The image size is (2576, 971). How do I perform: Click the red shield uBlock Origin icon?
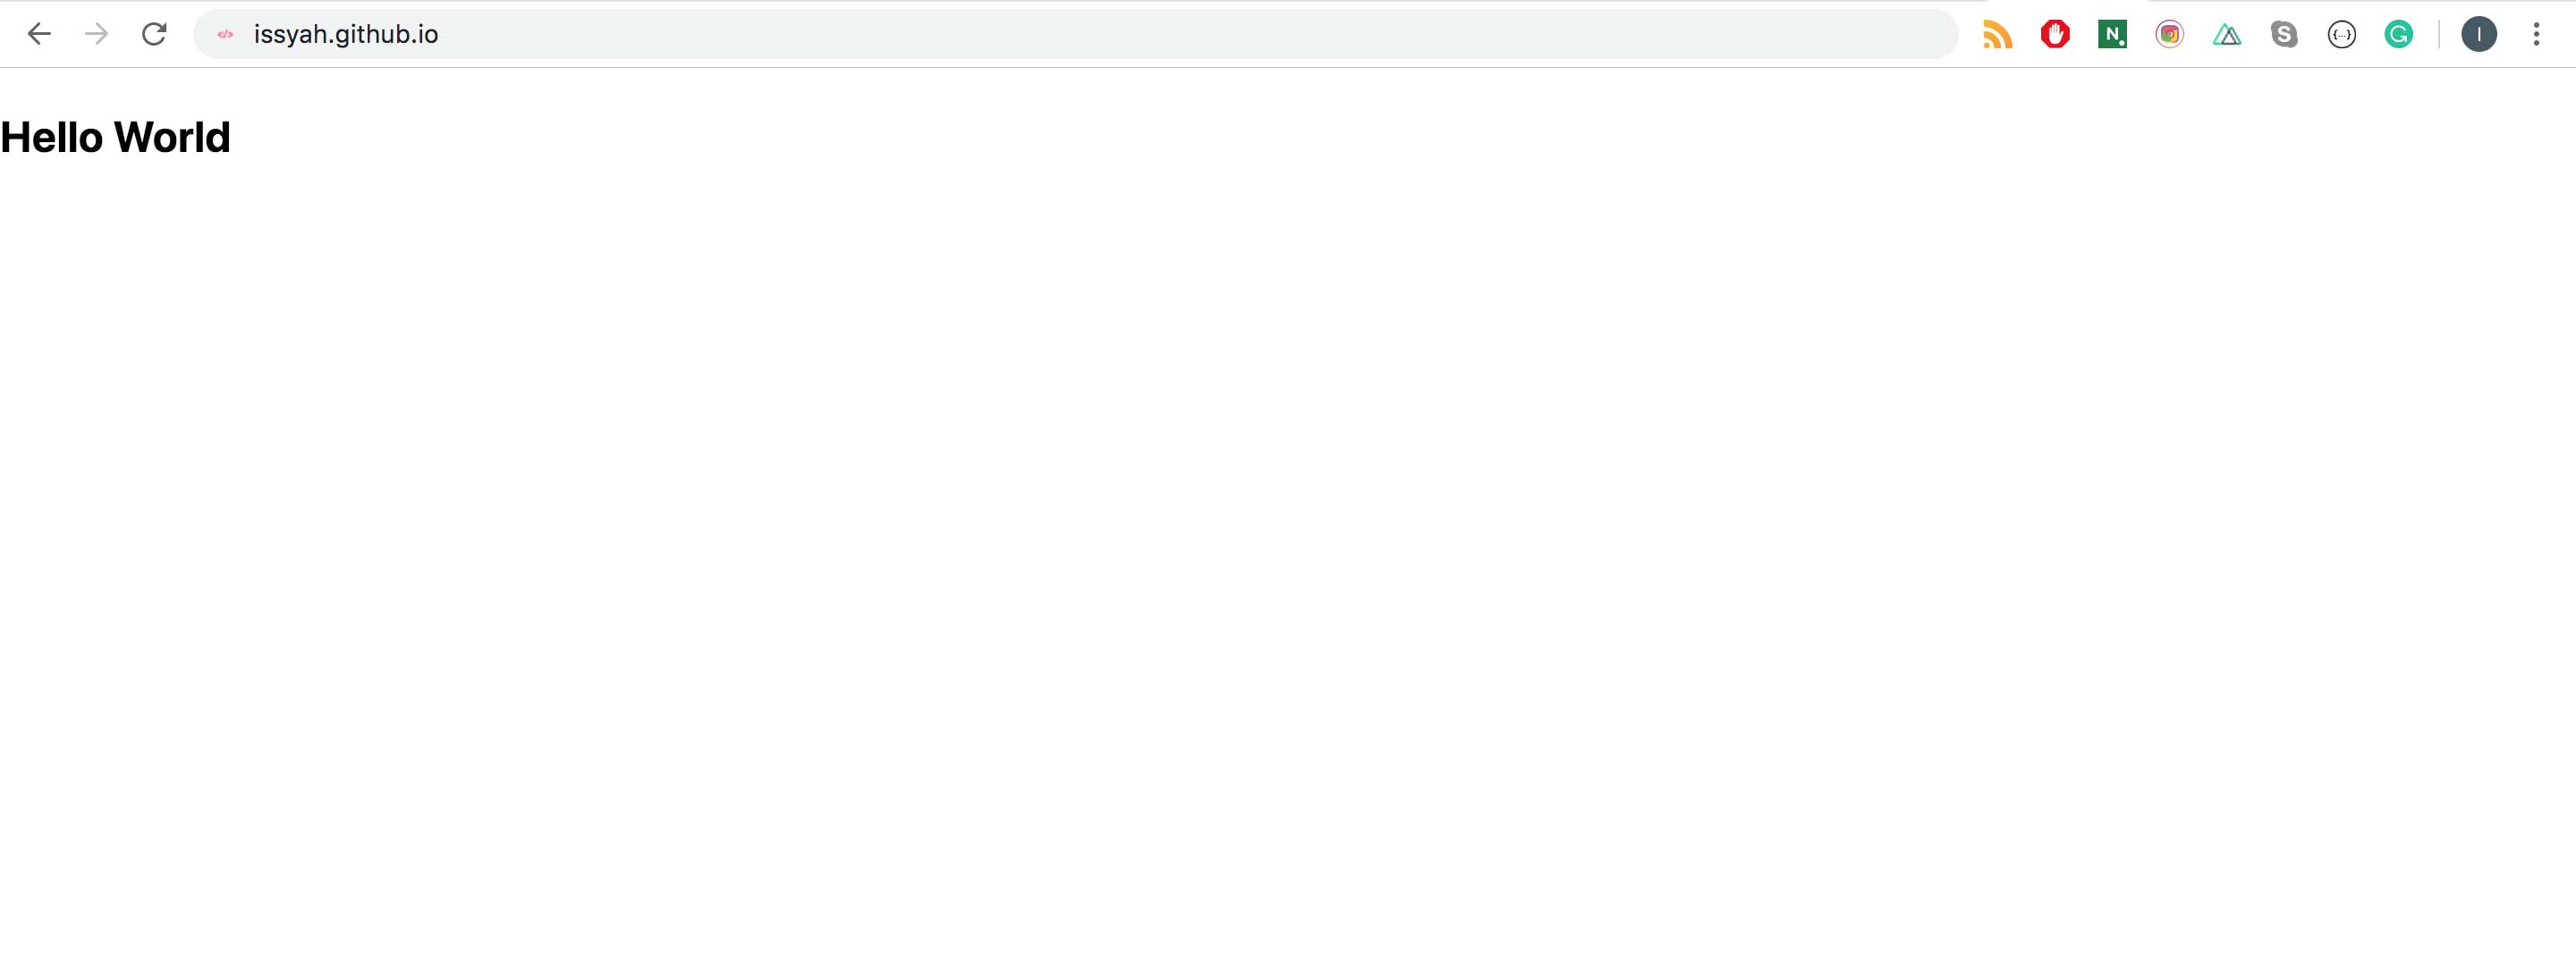pyautogui.click(x=2052, y=33)
